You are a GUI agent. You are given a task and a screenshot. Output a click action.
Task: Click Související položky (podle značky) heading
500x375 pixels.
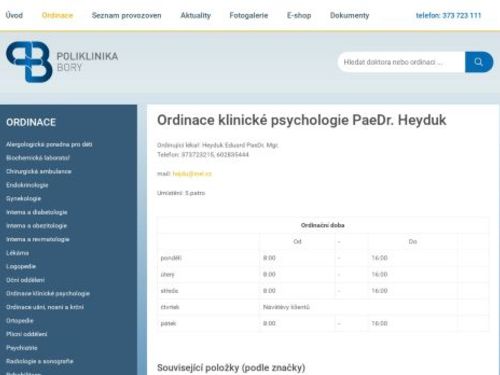[x=231, y=368]
